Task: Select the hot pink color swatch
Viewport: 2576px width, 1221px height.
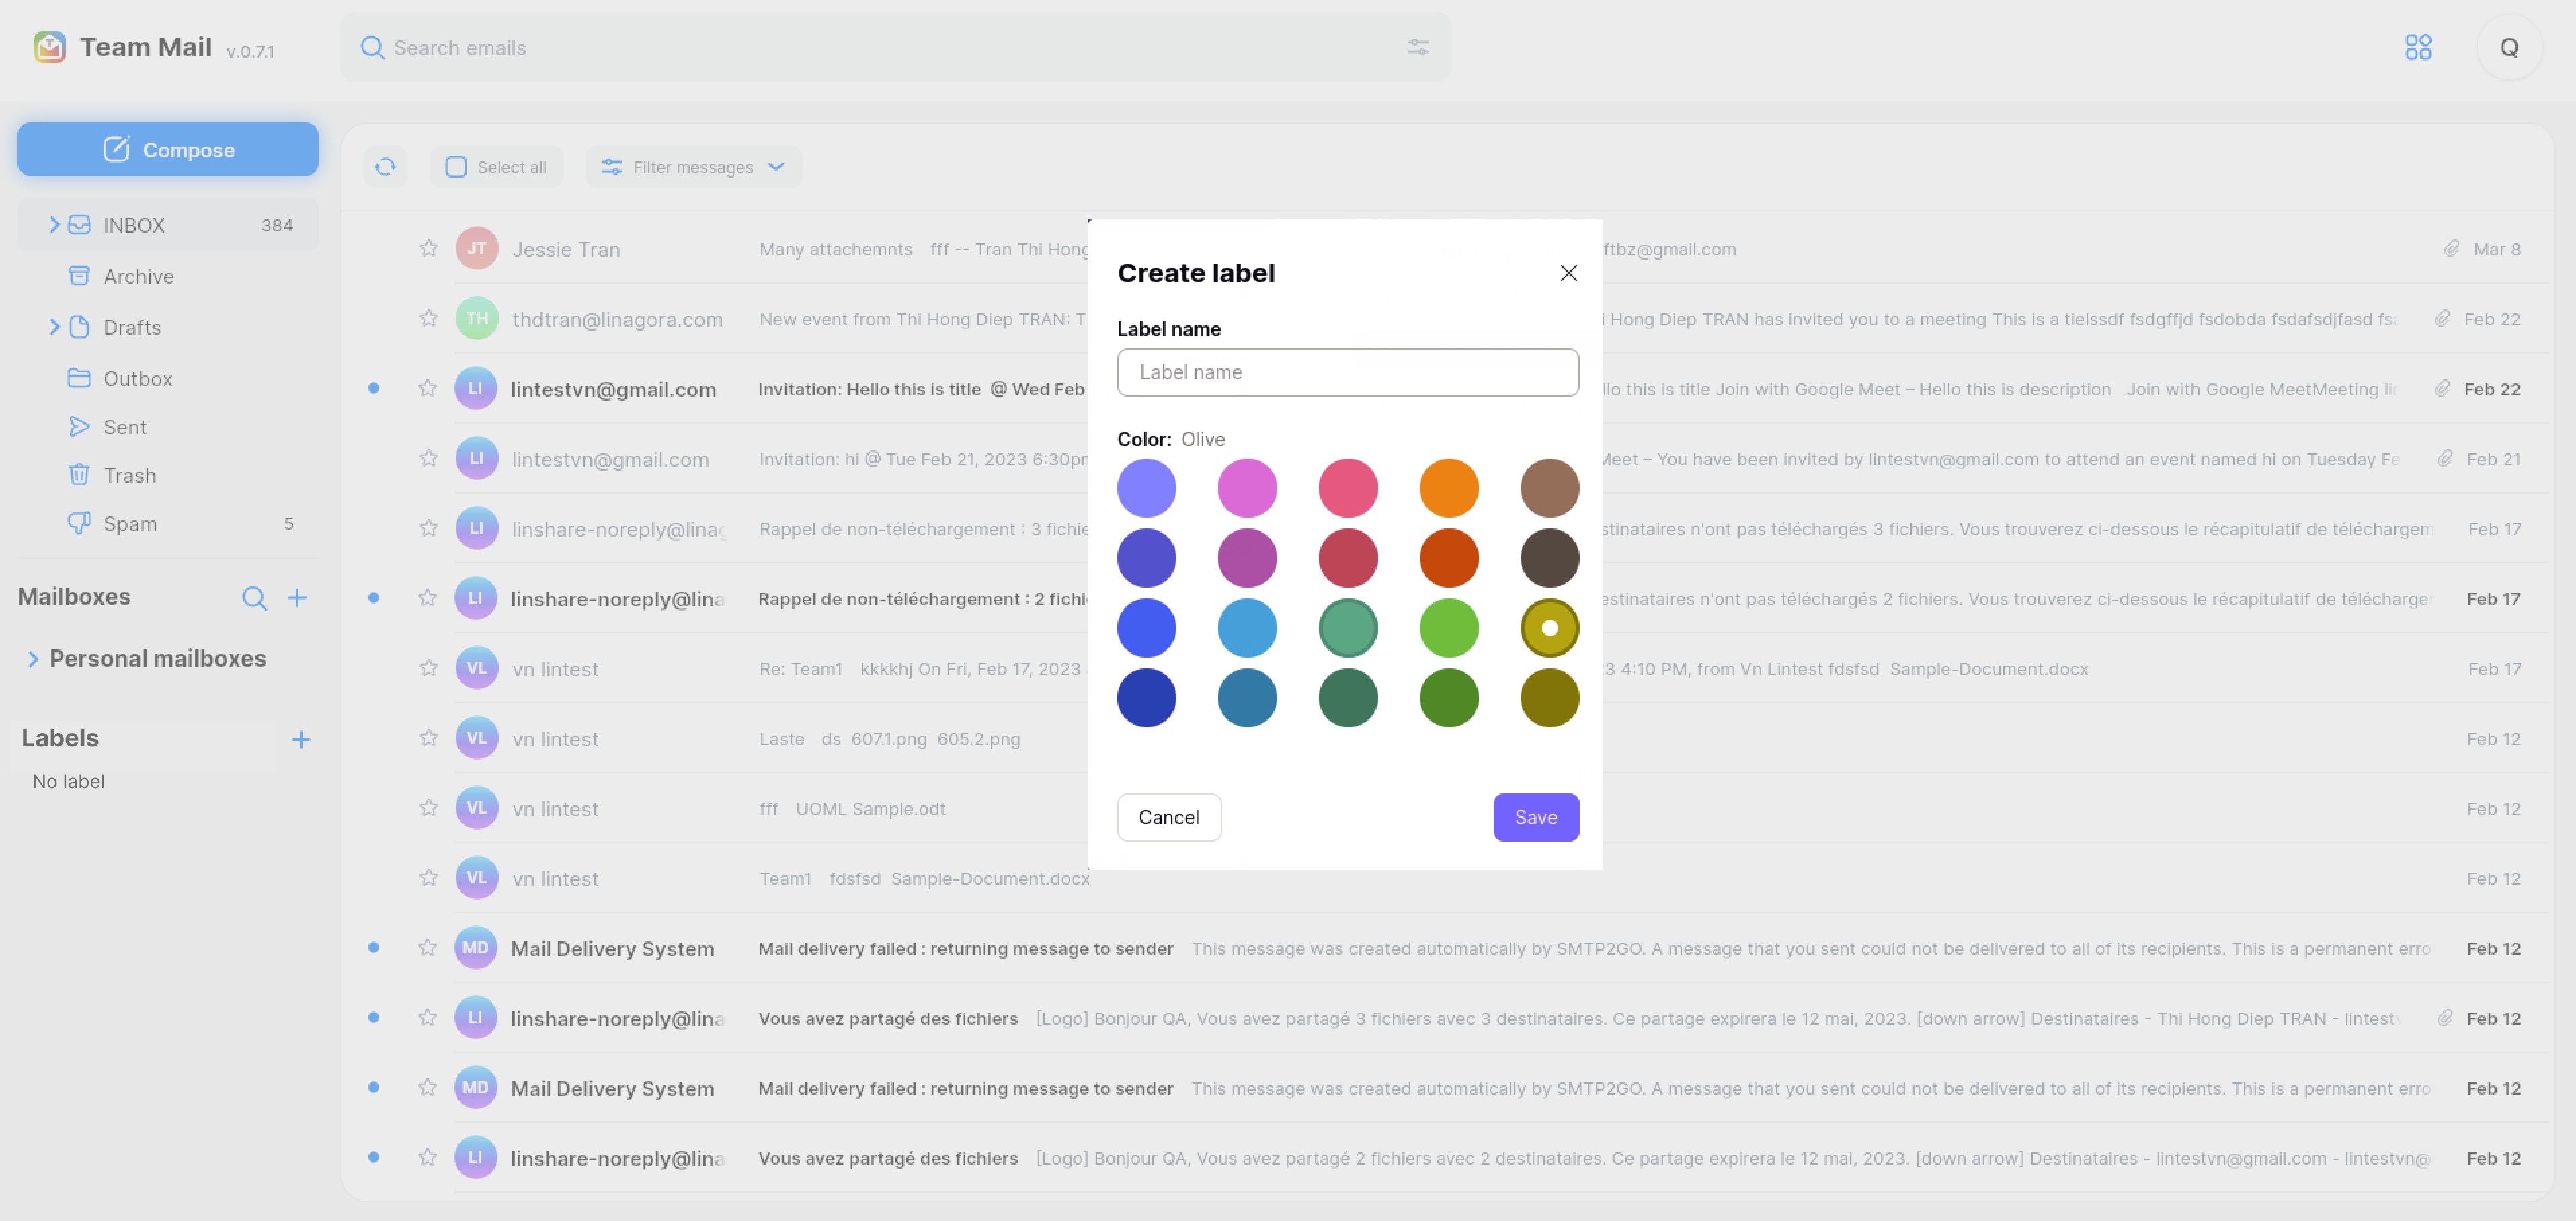Action: 1348,488
